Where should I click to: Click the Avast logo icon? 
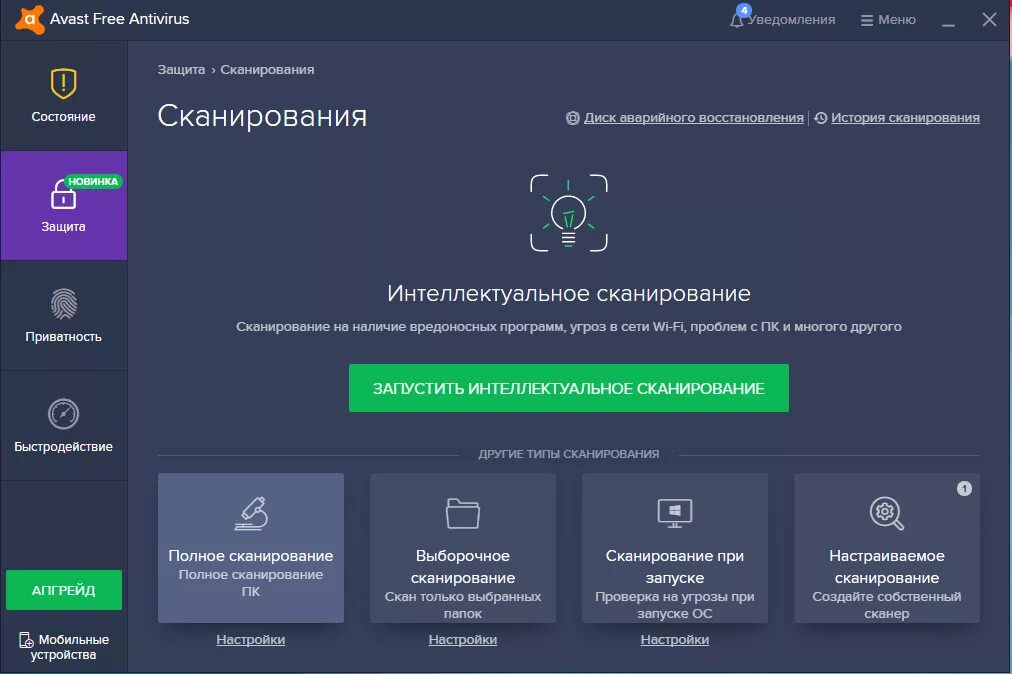coord(30,19)
